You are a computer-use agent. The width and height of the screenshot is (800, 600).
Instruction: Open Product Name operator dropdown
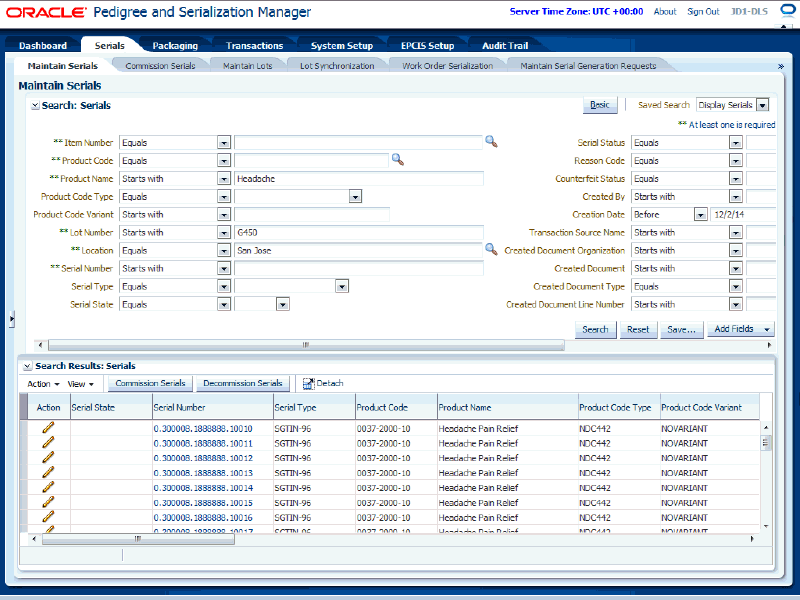click(224, 179)
